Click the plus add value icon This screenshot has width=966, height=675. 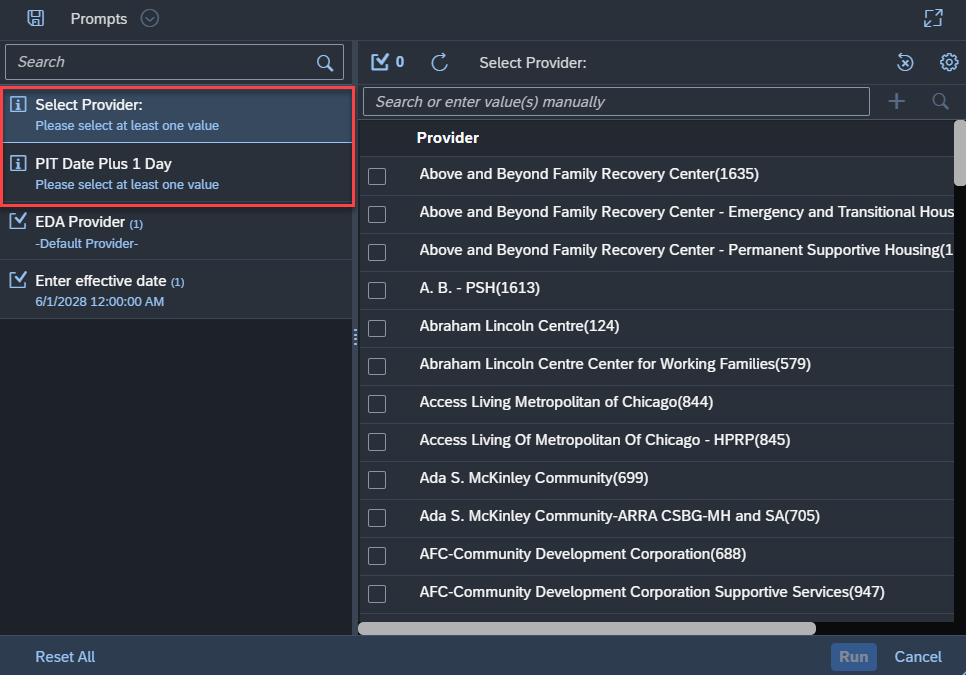(x=896, y=102)
